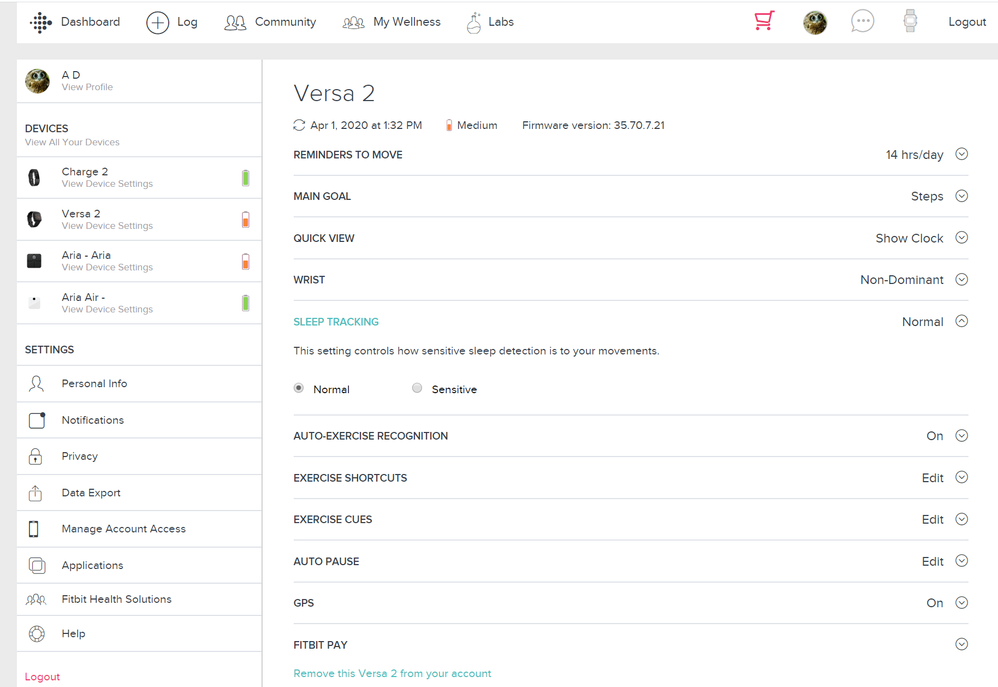Click the Aria Air battery icon
Image resolution: width=998 pixels, height=687 pixels.
[246, 303]
